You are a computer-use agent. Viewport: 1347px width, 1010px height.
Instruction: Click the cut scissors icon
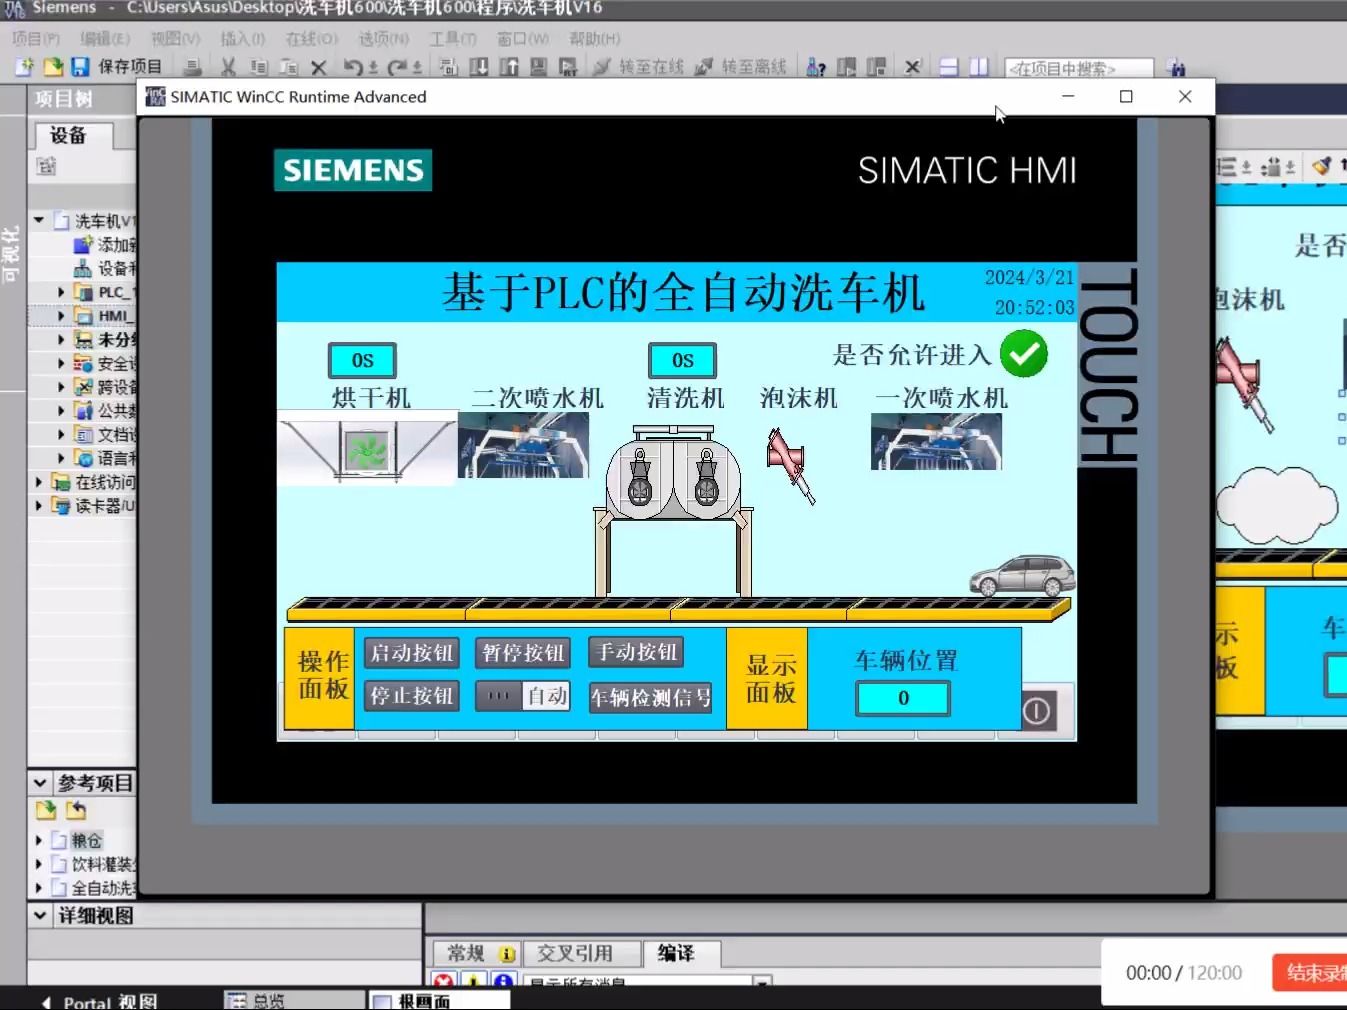pos(228,67)
